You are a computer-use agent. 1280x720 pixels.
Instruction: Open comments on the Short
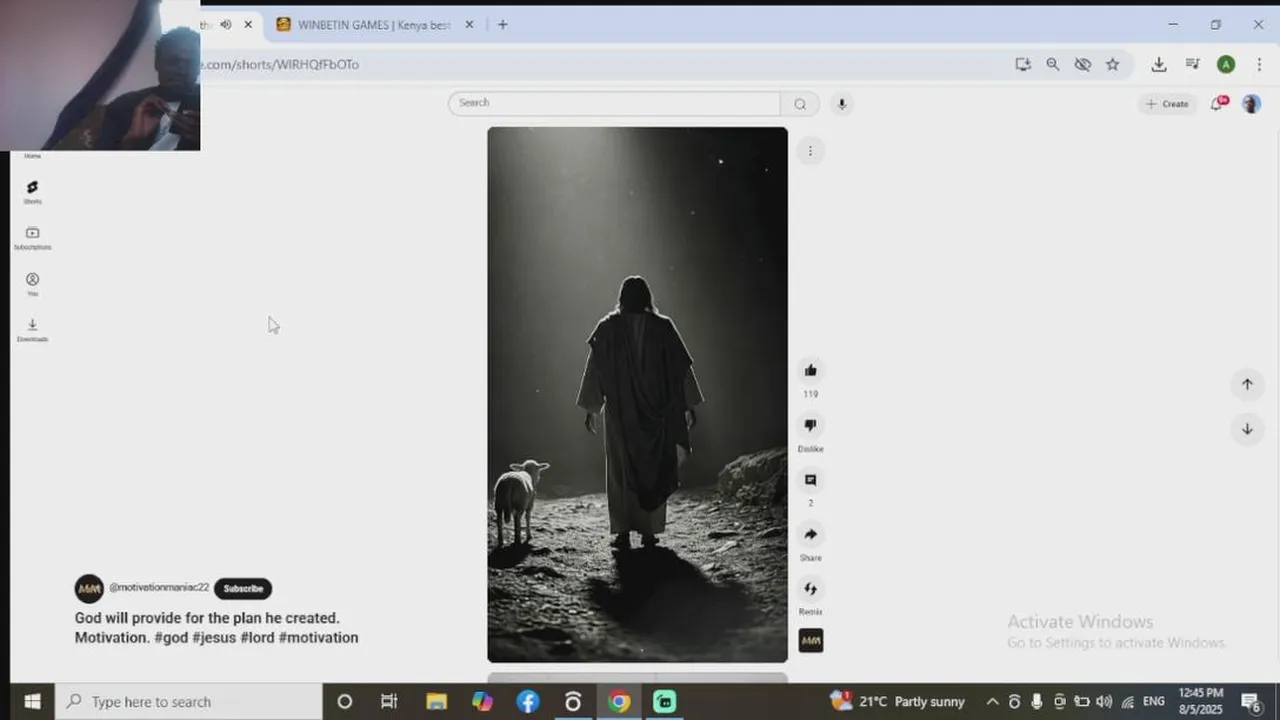(x=811, y=480)
